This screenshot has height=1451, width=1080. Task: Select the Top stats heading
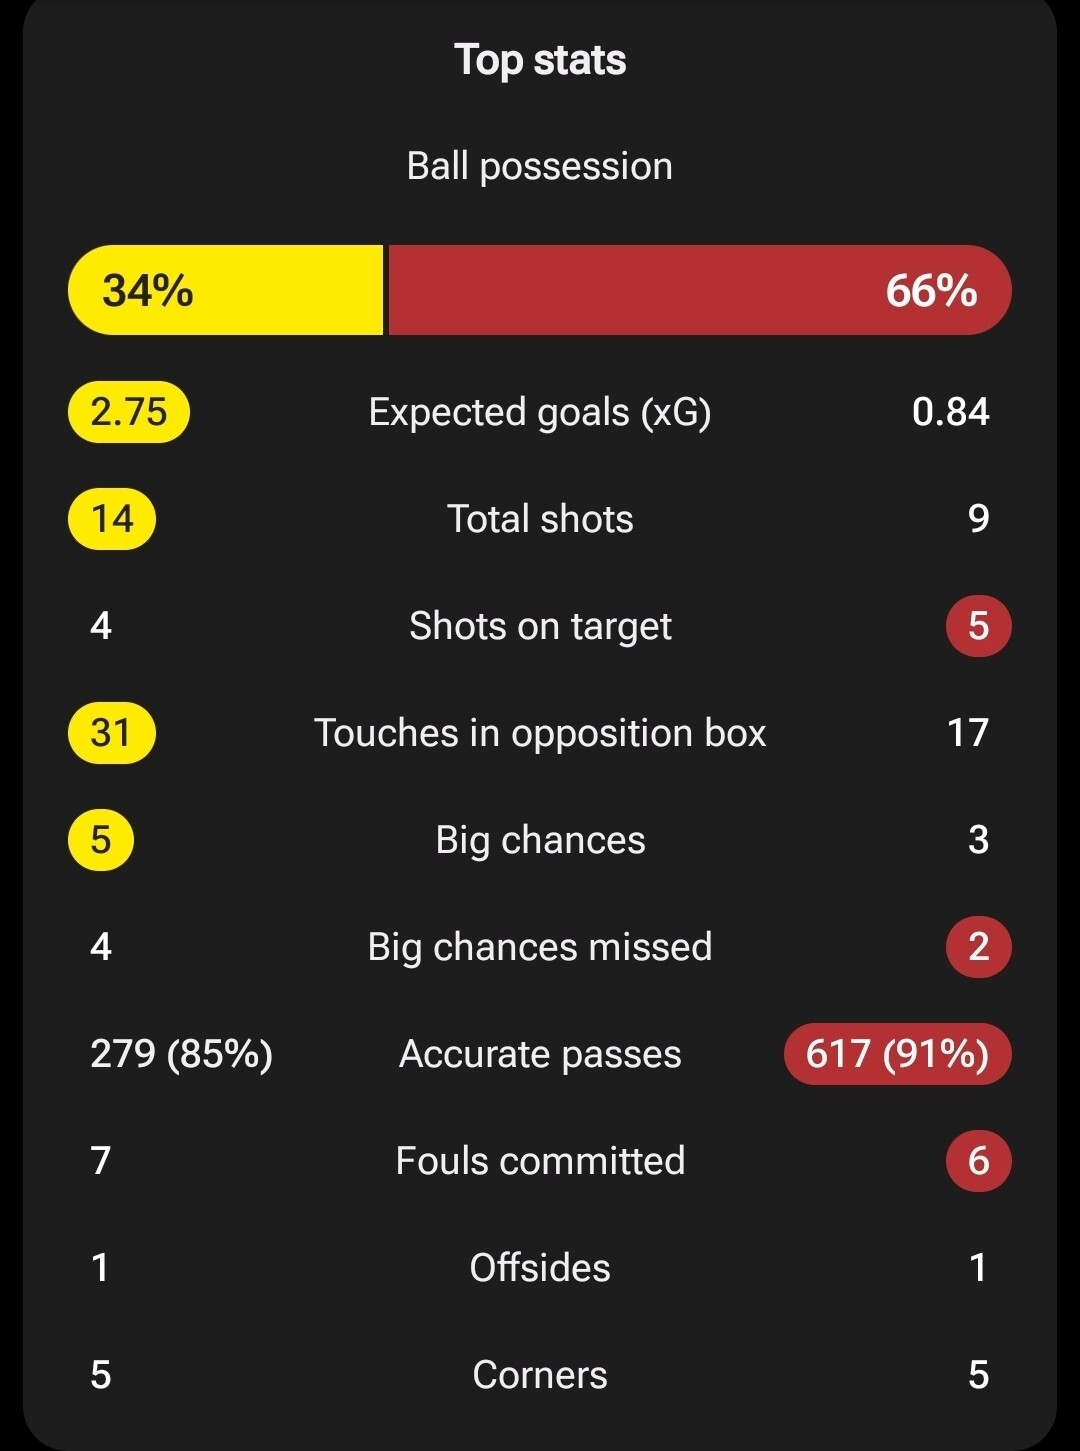pyautogui.click(x=540, y=60)
